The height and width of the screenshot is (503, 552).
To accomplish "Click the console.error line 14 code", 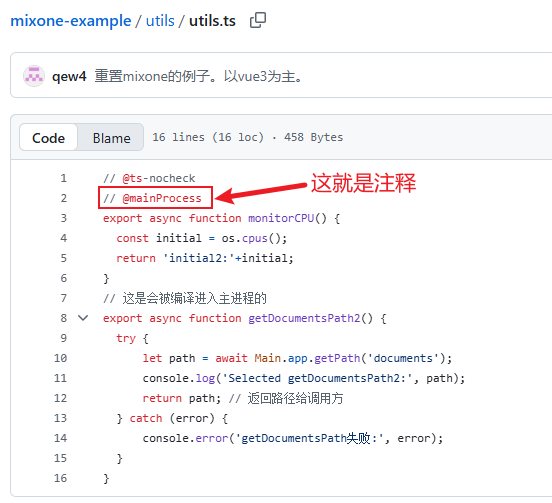I will click(x=293, y=438).
